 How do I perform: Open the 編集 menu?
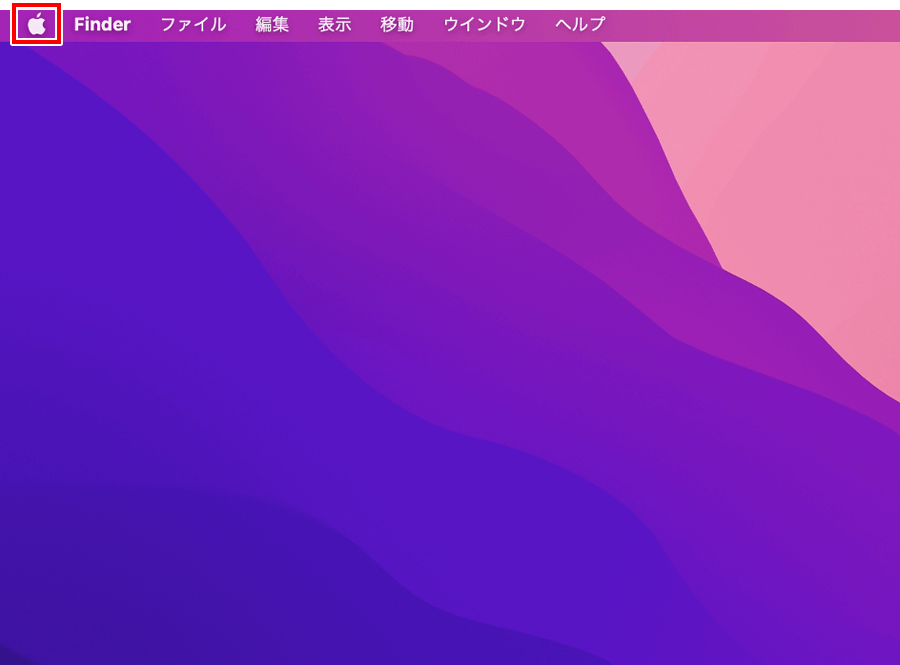(272, 25)
